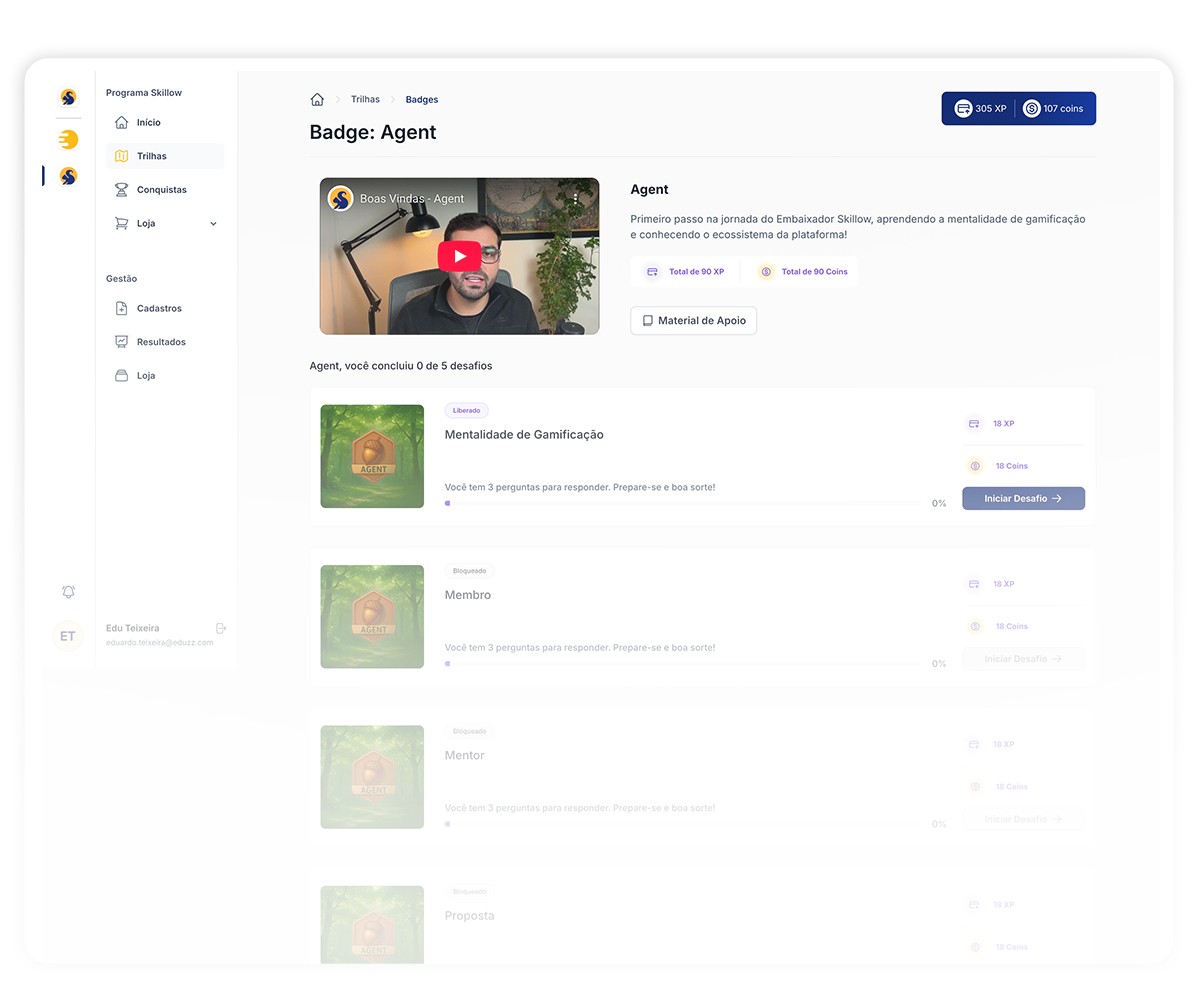
Task: Click the ET user avatar
Action: 68,636
